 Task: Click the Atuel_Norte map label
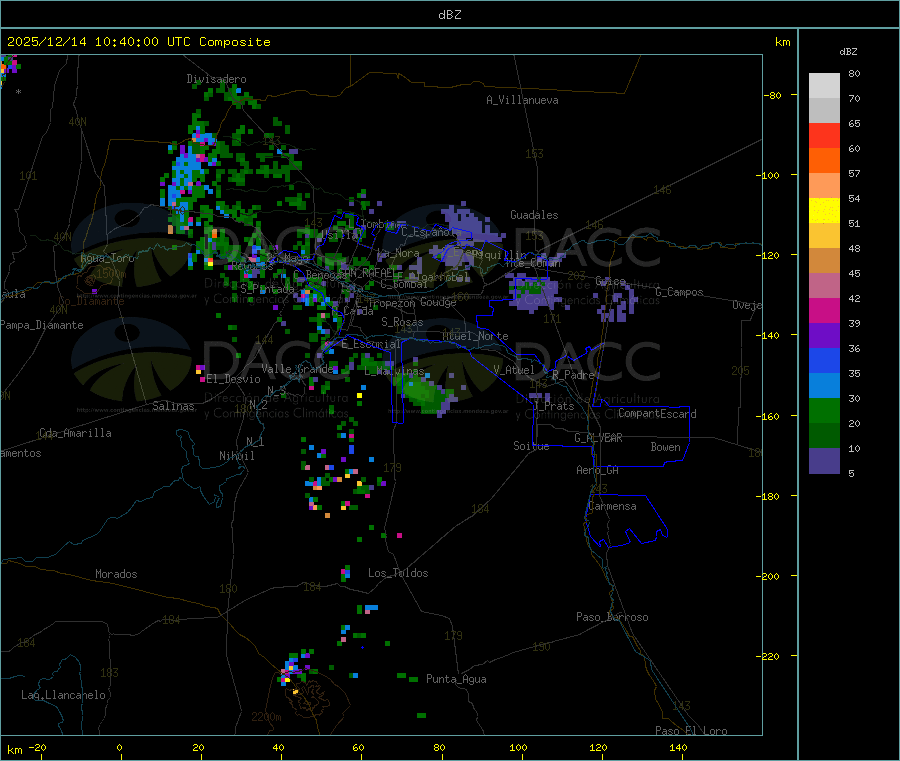475,336
